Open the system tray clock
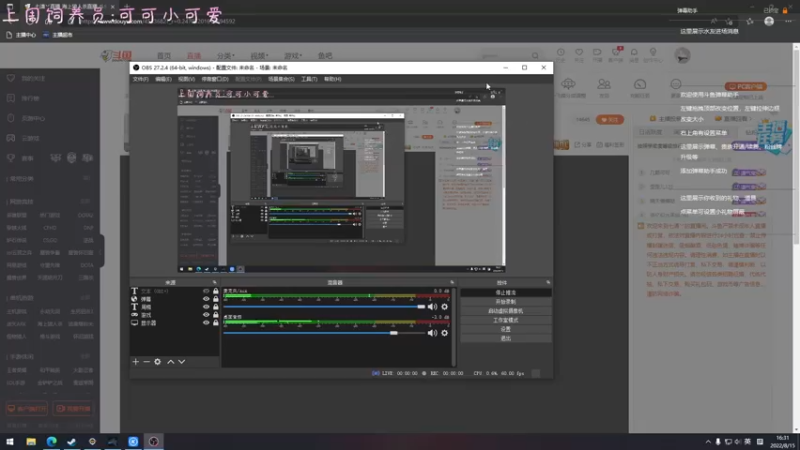 [x=783, y=441]
